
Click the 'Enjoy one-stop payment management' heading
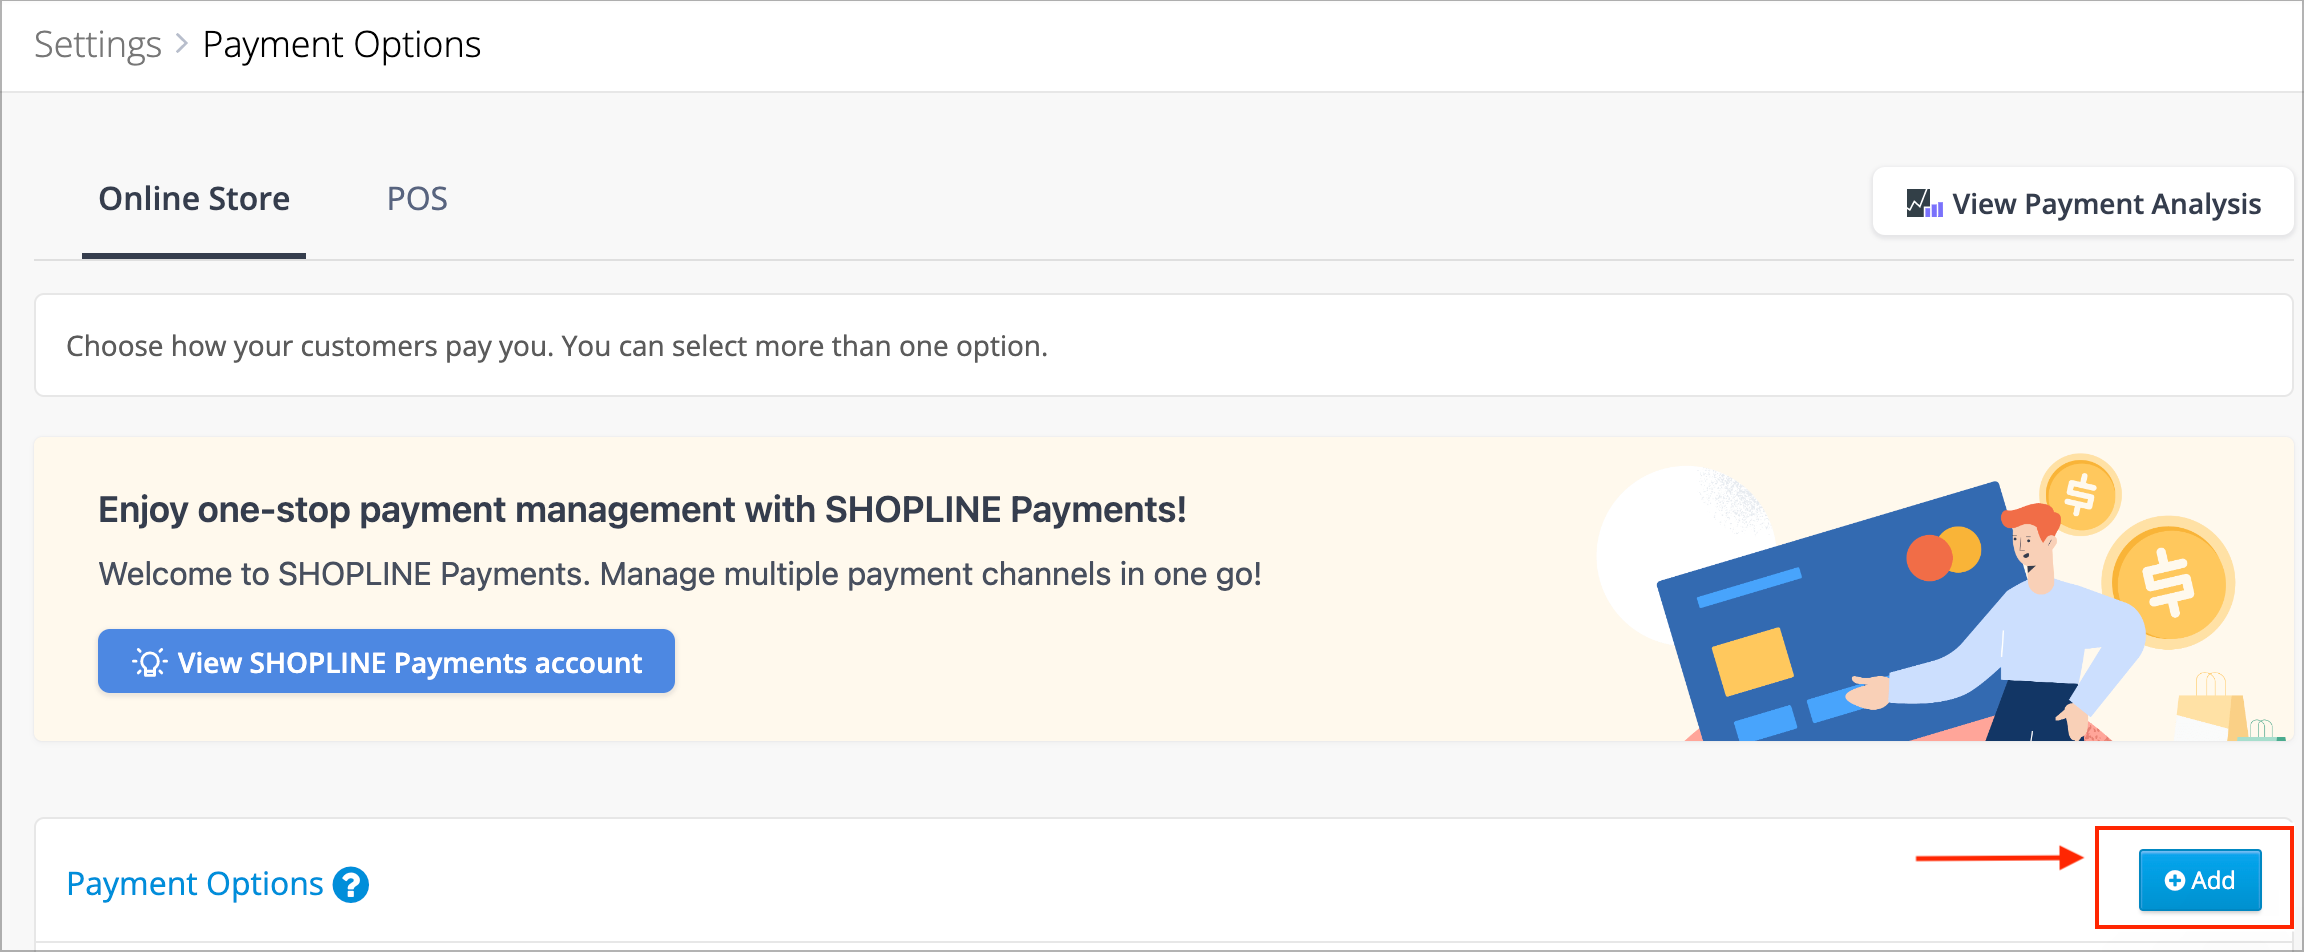pos(642,510)
